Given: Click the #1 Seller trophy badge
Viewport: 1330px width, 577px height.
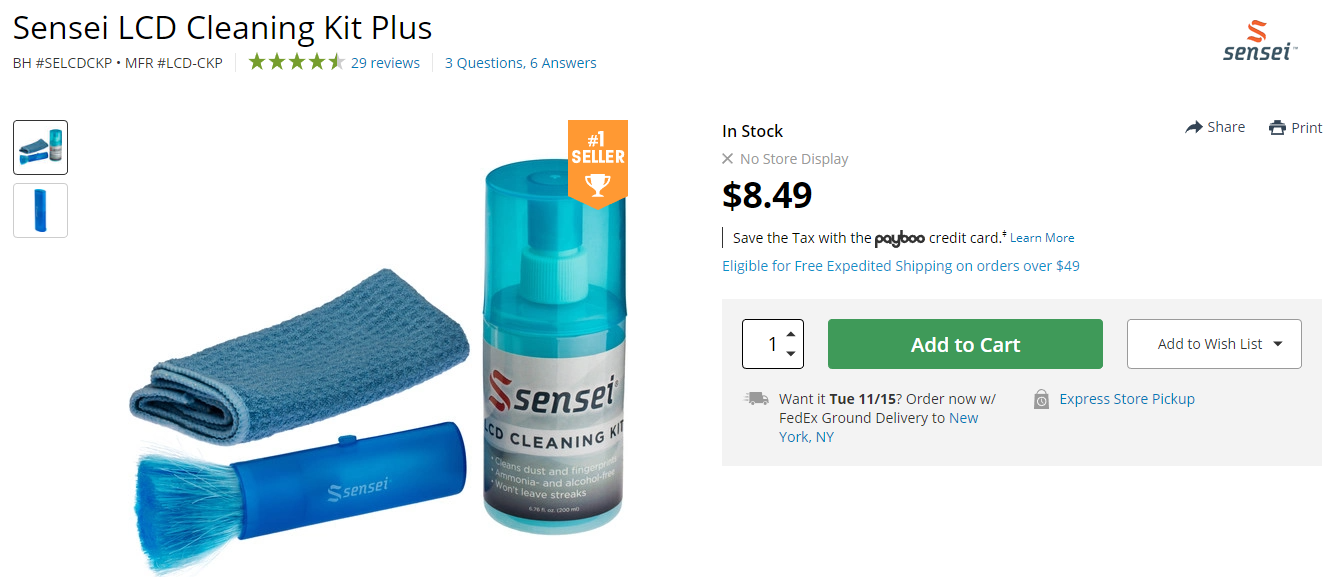Looking at the screenshot, I should pos(598,161).
